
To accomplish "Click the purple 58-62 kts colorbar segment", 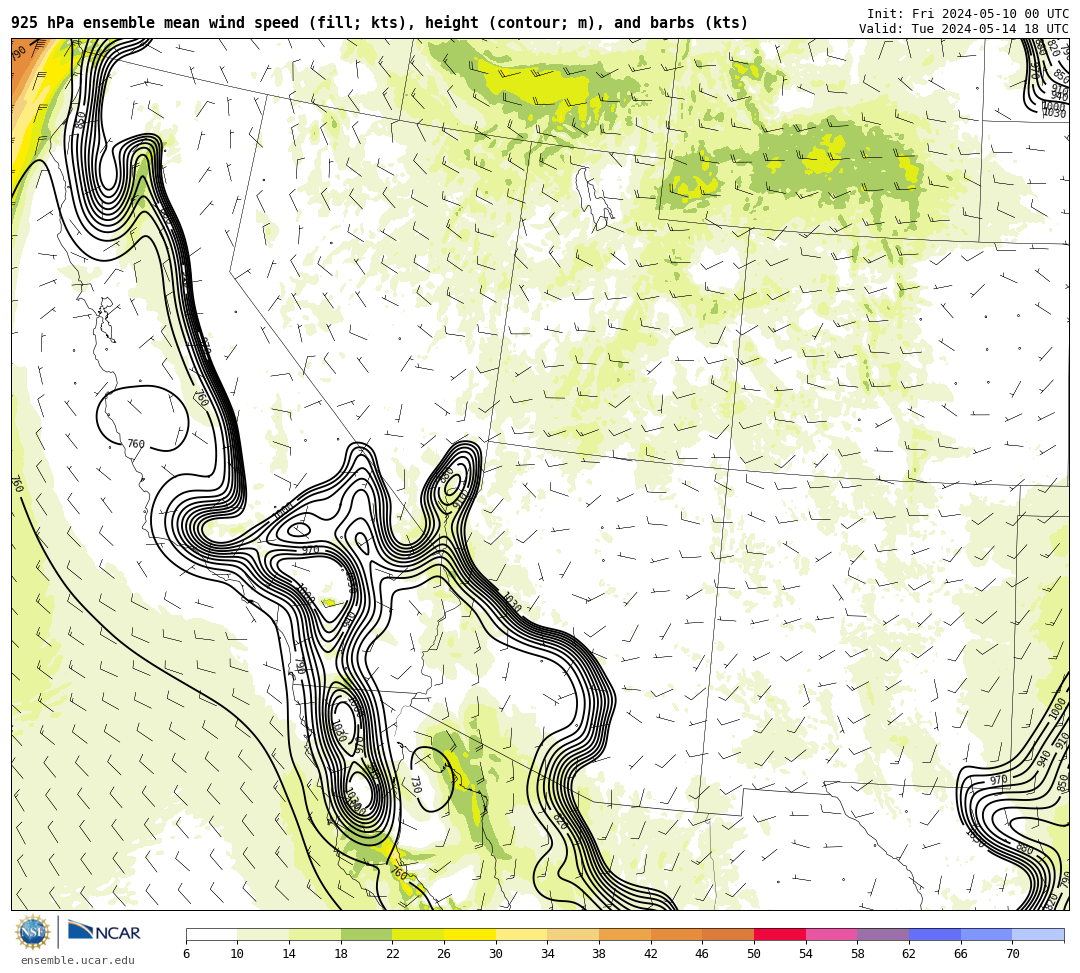I will coord(883,934).
